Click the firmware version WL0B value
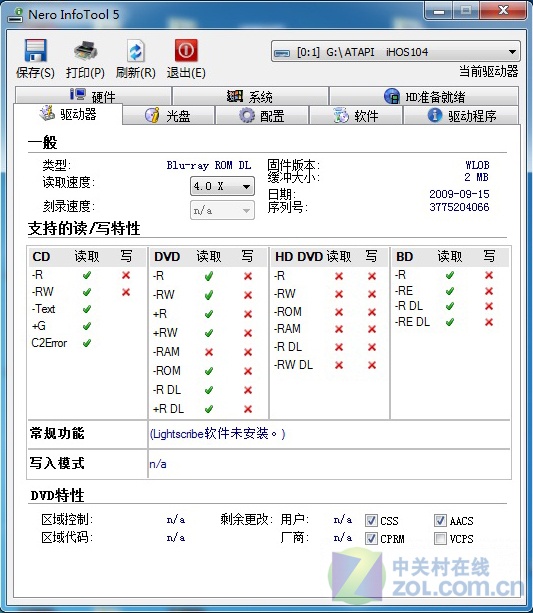The image size is (533, 613). pyautogui.click(x=477, y=165)
